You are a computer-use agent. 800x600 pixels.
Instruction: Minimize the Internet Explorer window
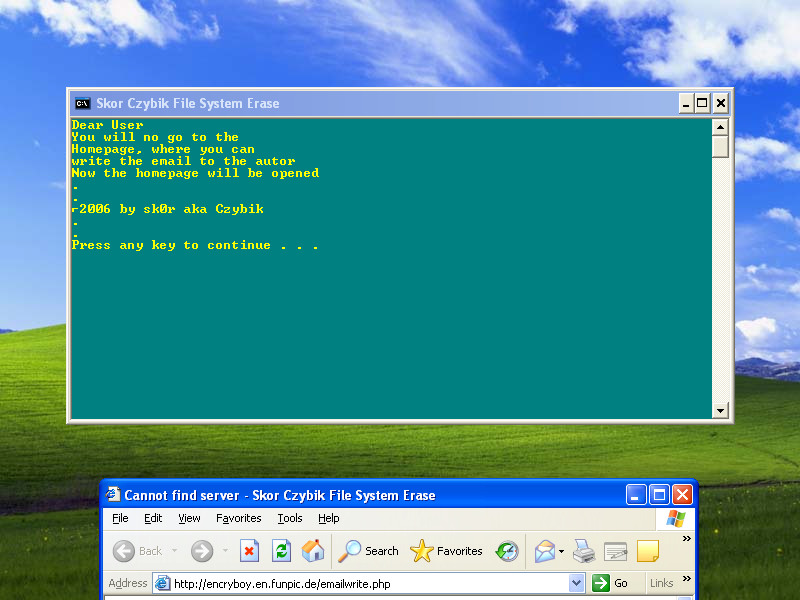636,494
